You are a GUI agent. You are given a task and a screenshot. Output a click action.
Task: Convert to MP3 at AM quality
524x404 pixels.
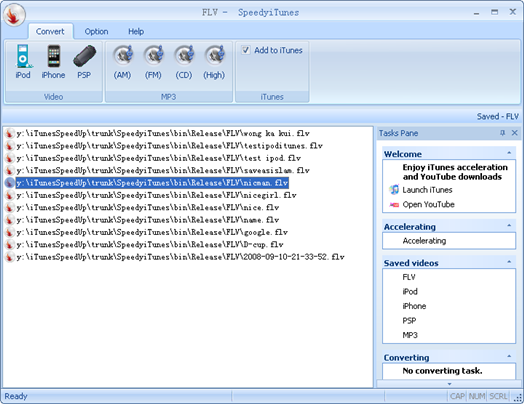tap(122, 62)
